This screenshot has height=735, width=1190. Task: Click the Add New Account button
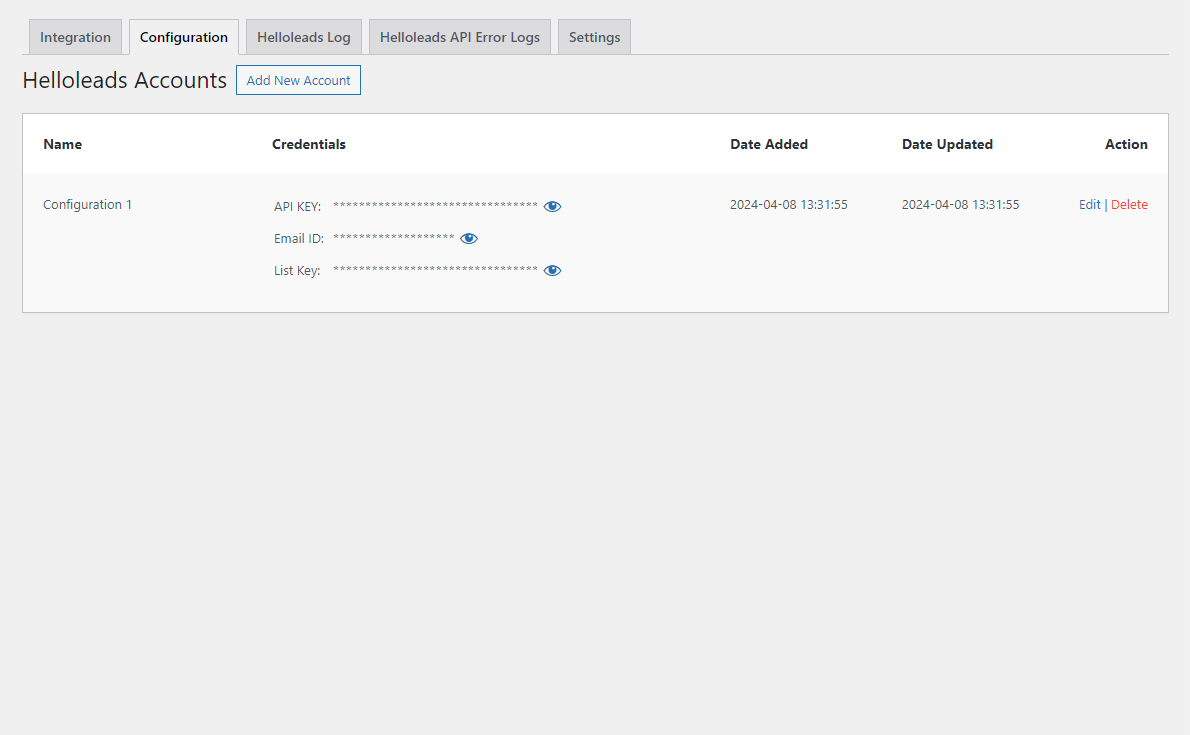298,80
